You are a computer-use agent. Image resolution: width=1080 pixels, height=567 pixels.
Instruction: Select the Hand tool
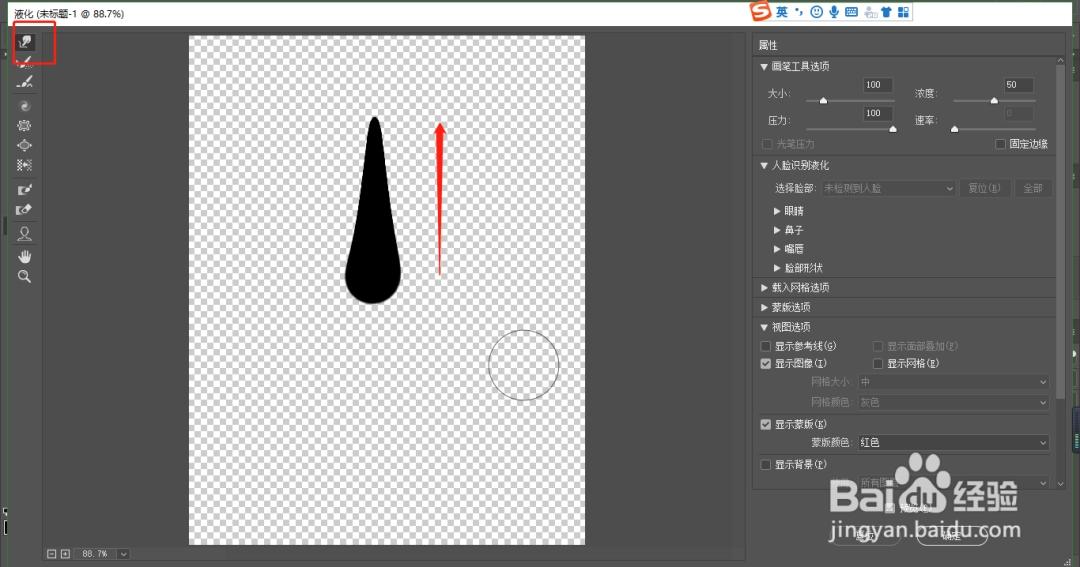[25, 256]
